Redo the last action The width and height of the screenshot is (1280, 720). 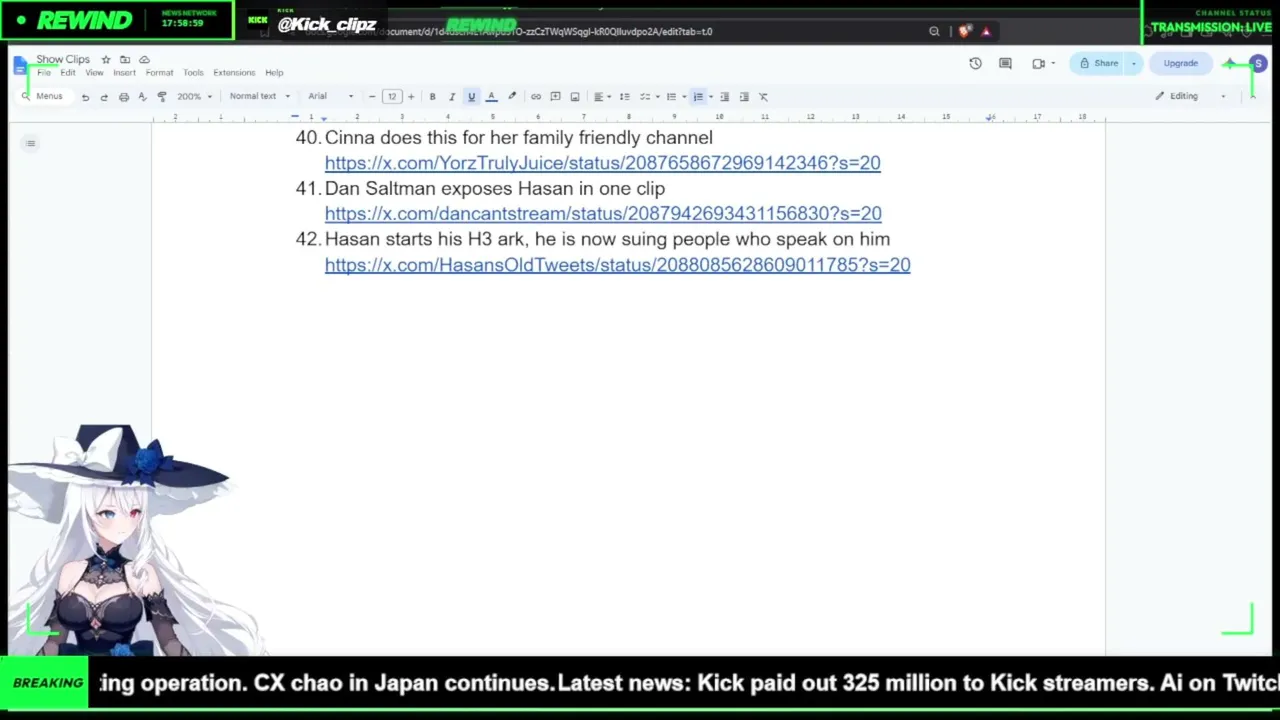pyautogui.click(x=104, y=97)
